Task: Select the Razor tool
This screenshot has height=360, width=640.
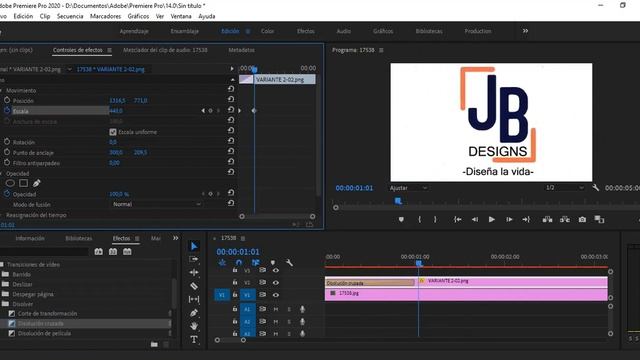Action: click(194, 286)
